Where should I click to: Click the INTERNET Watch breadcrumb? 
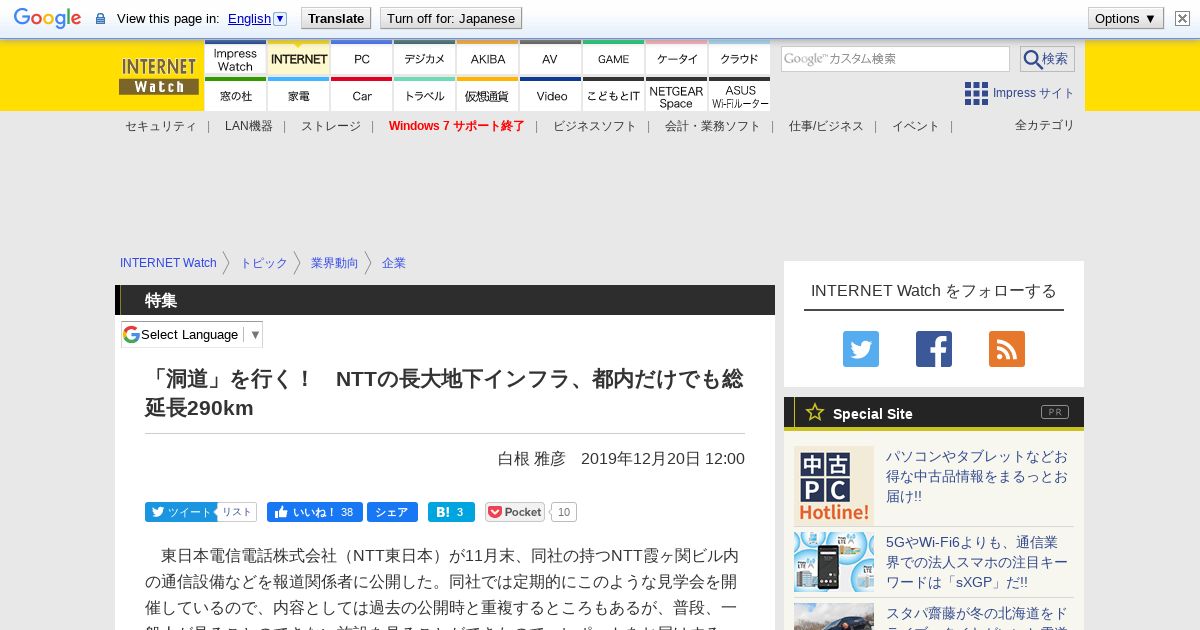[168, 263]
